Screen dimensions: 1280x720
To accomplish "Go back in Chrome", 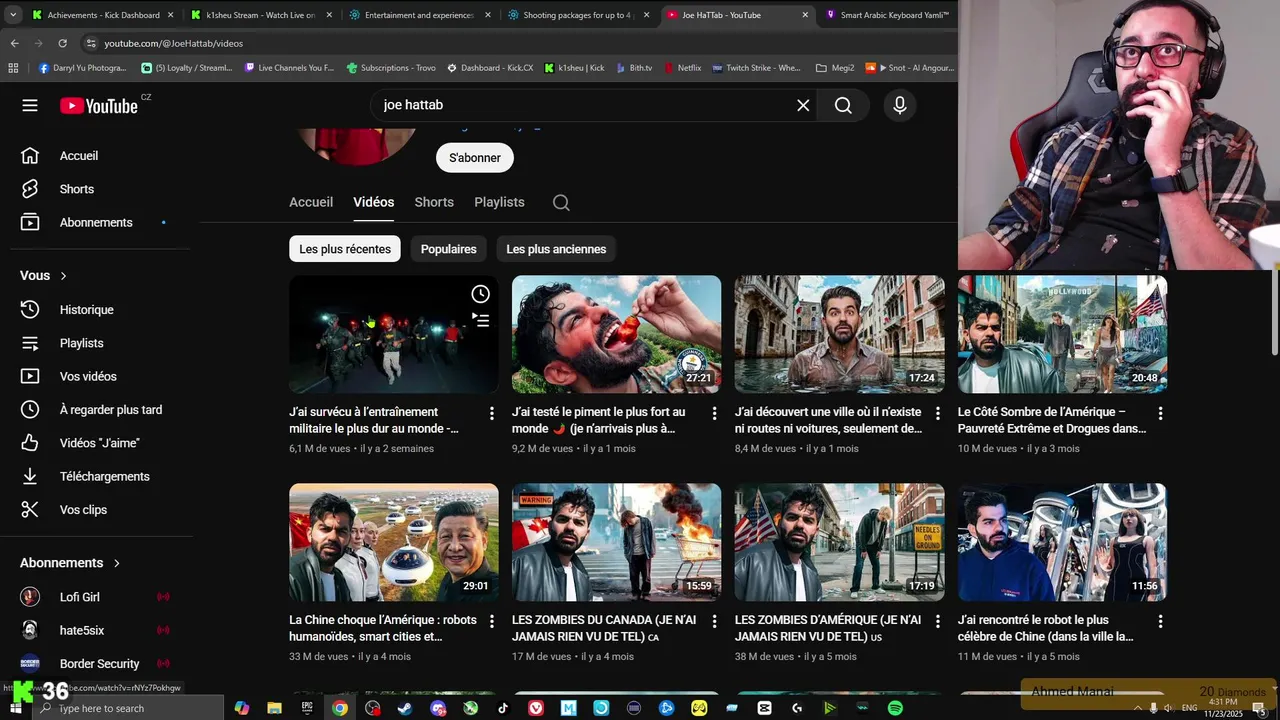I will coord(14,43).
